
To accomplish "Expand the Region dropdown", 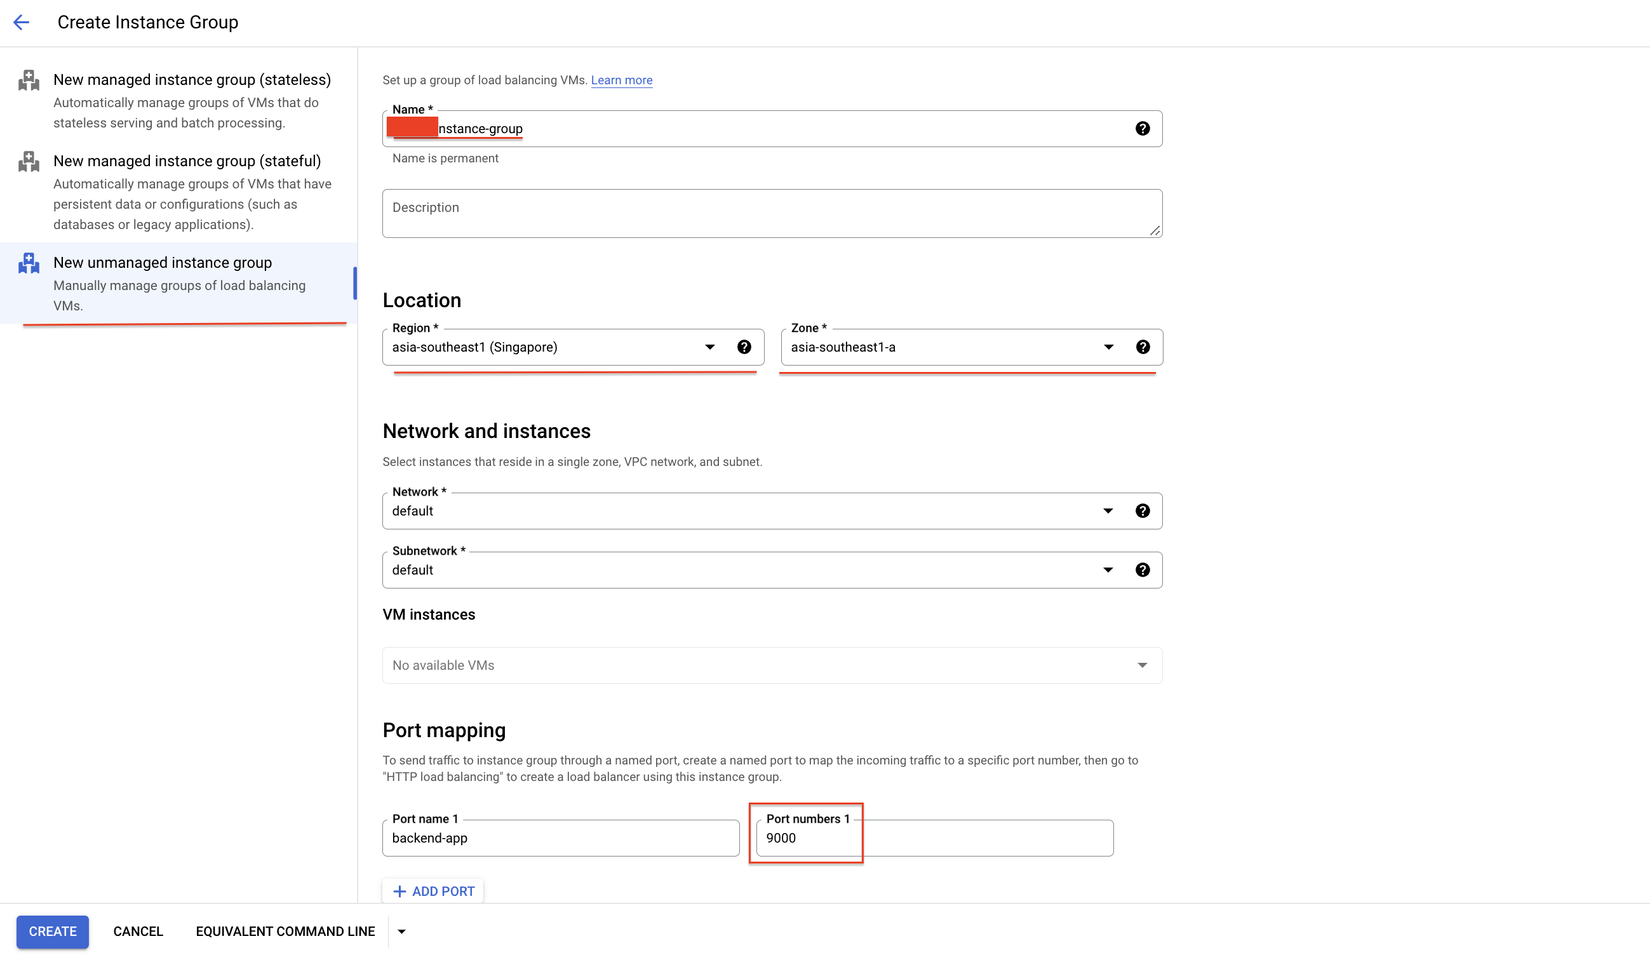I will tap(709, 347).
